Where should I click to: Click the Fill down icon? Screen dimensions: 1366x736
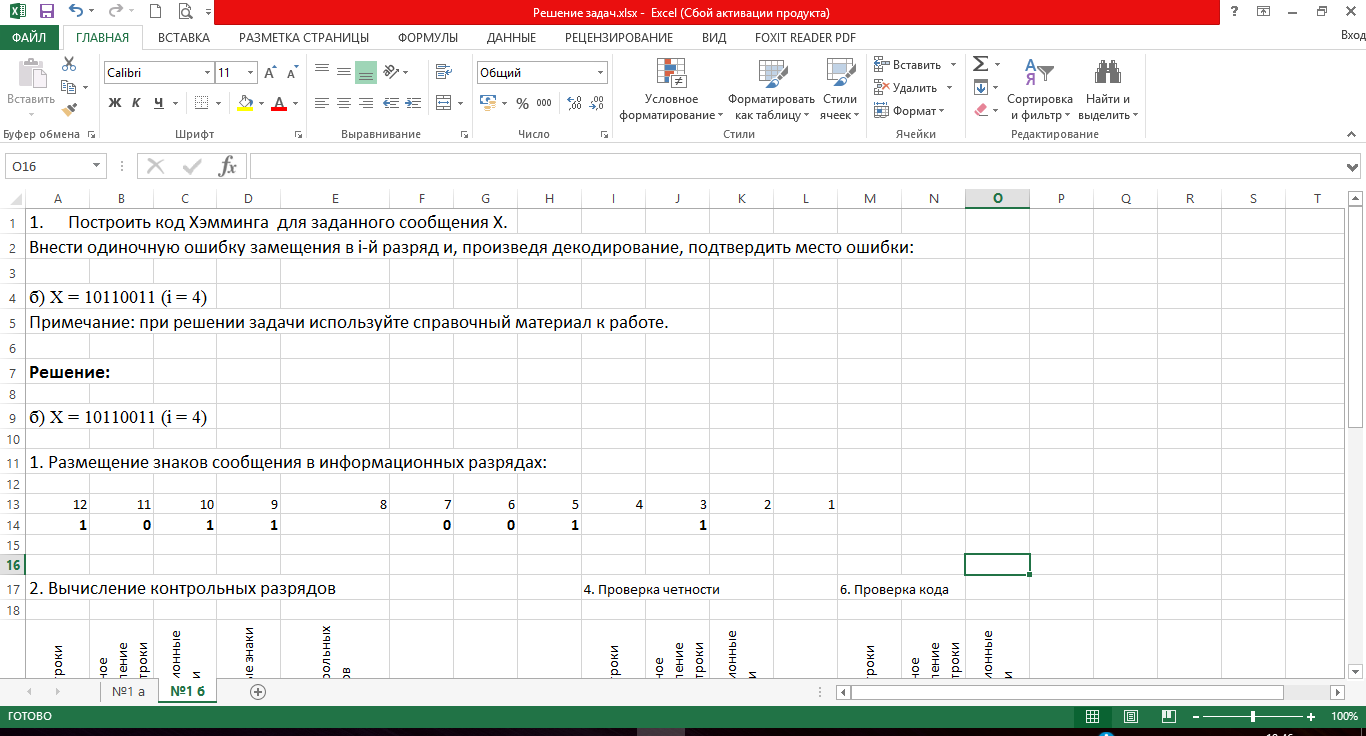(x=981, y=87)
